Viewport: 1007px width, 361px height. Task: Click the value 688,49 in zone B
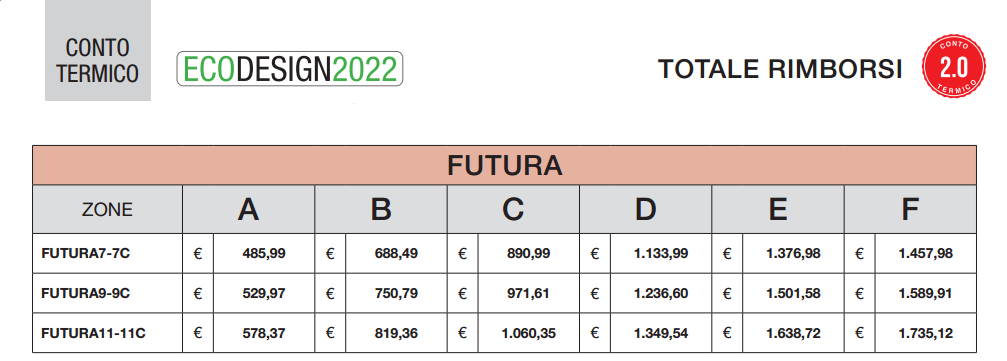[396, 254]
